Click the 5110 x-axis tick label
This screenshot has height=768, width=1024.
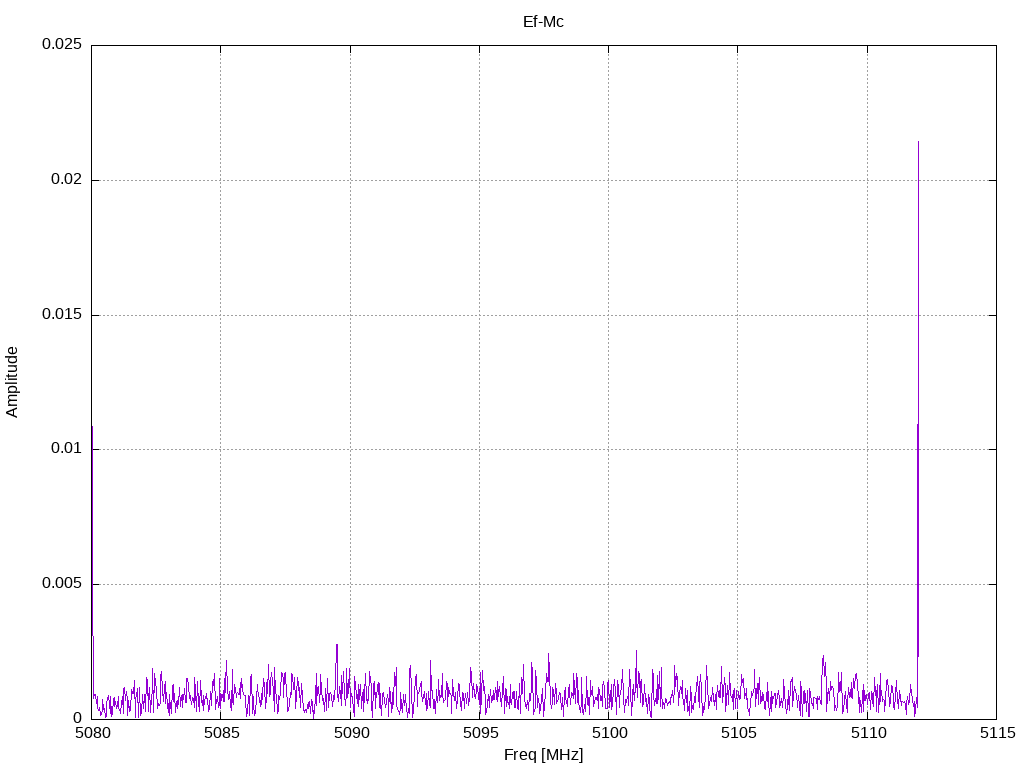[x=868, y=733]
